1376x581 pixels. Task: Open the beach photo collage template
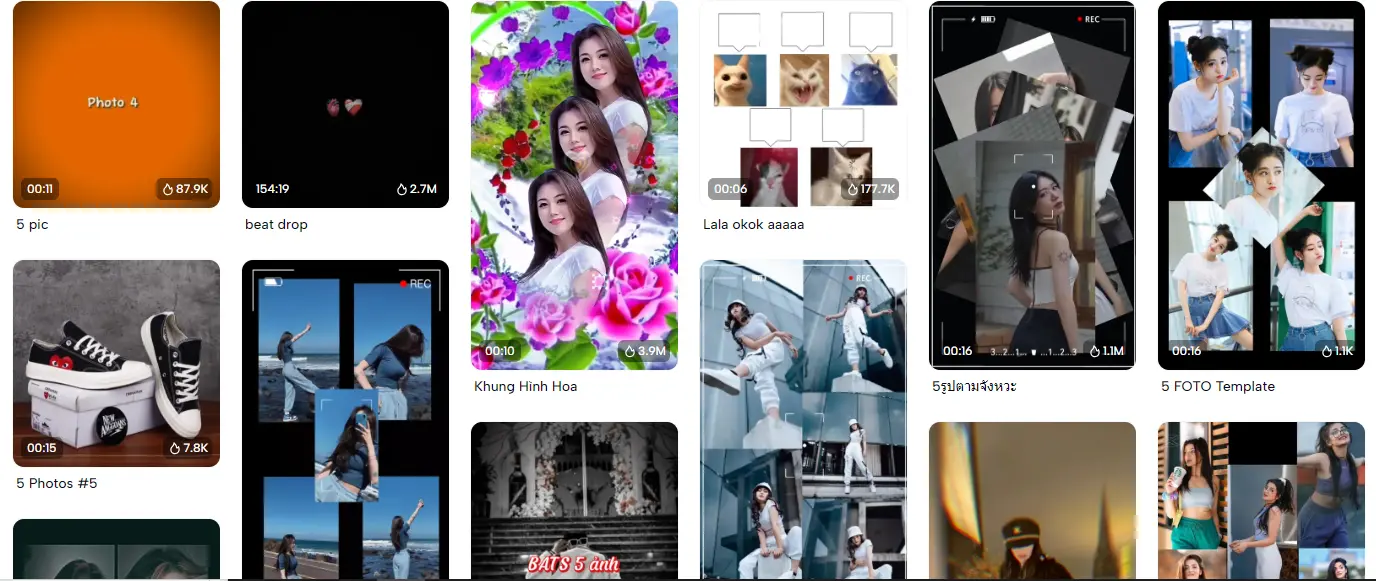tap(345, 420)
